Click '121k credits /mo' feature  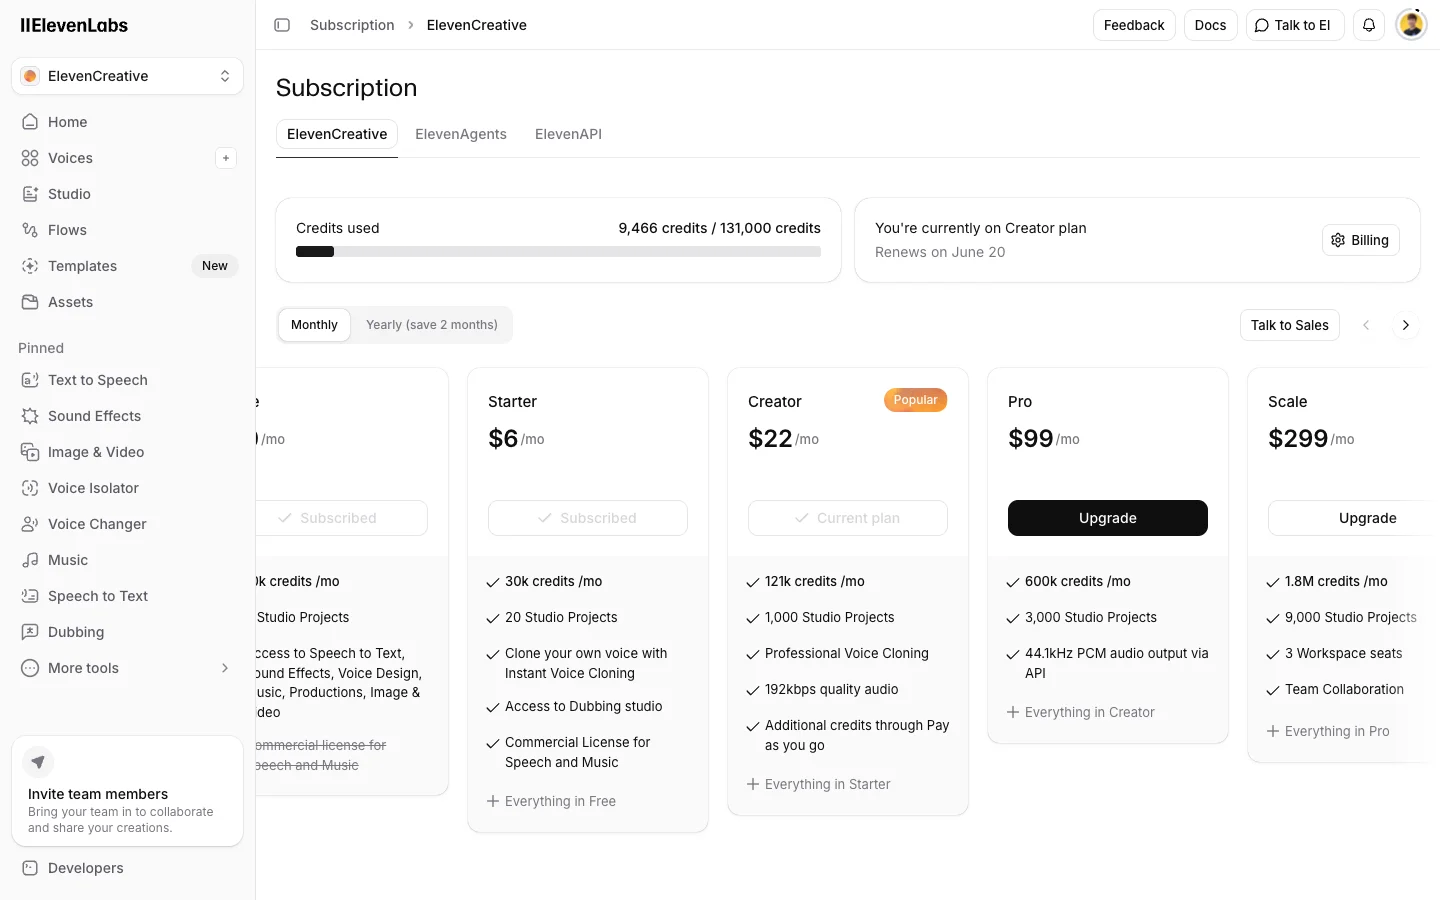pyautogui.click(x=815, y=581)
